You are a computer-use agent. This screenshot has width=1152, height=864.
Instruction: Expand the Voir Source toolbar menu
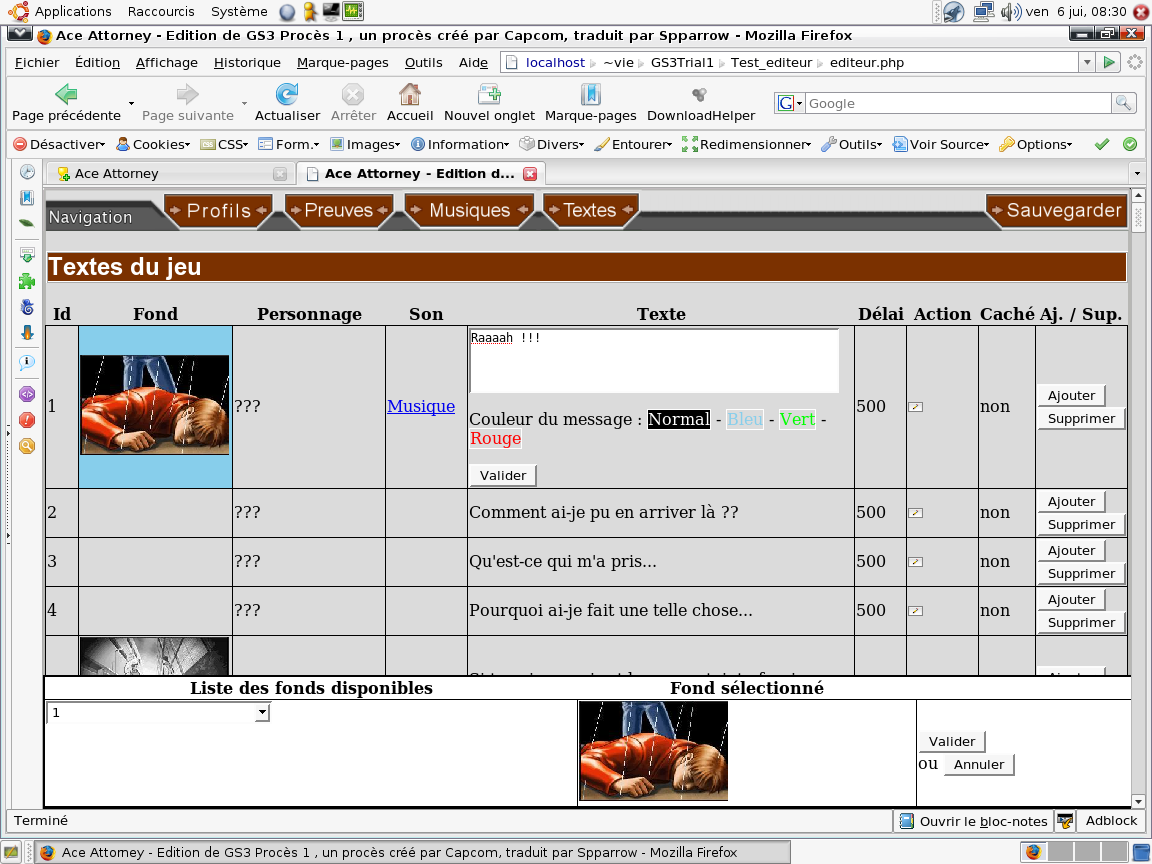941,144
